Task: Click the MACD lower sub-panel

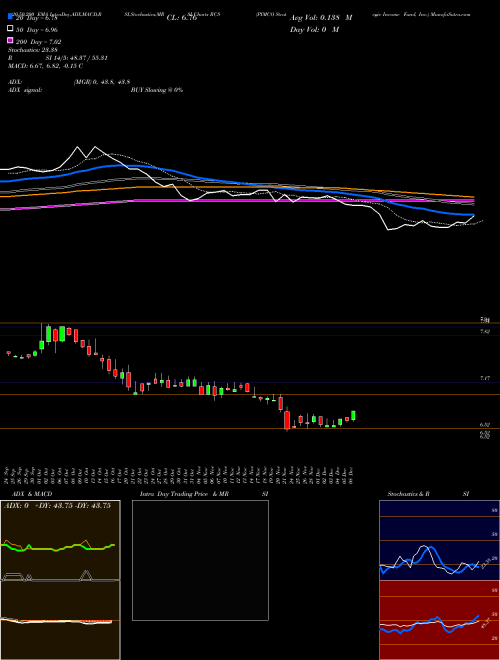Action: (x=60, y=620)
